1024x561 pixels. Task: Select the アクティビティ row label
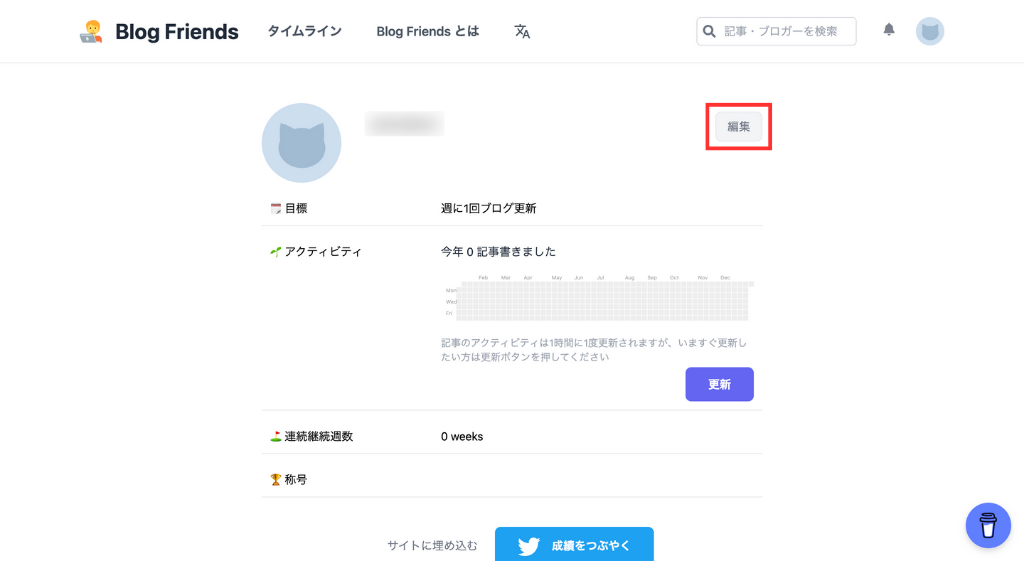pos(323,251)
